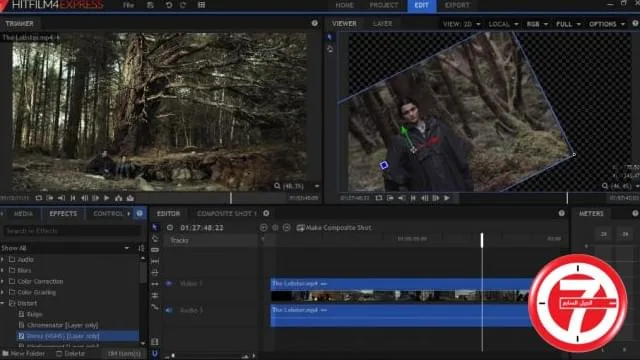Toggle Video 1 track visibility eye
Viewport: 640px width, 360px height.
(169, 283)
